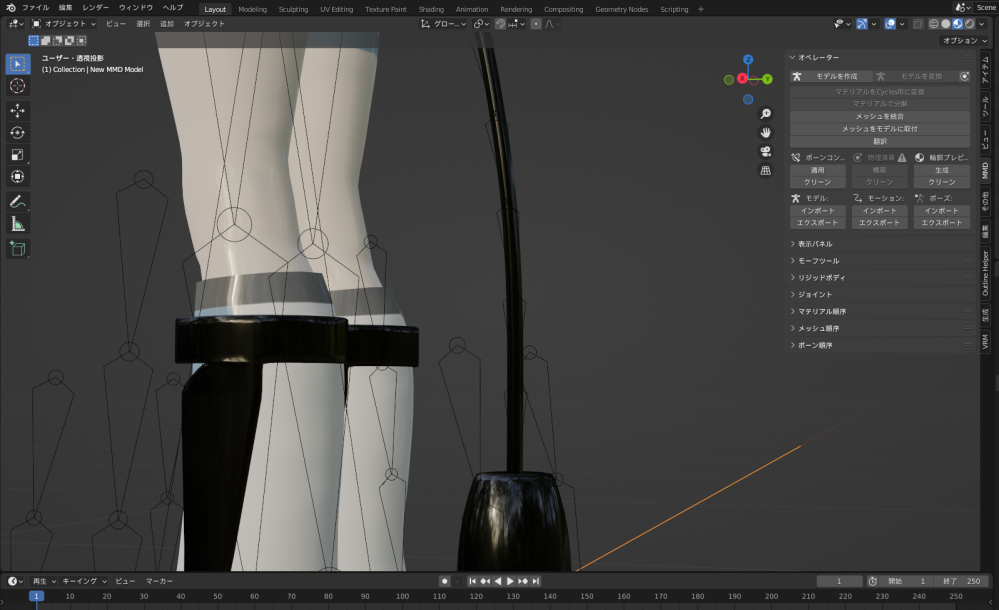The height and width of the screenshot is (610, 999).
Task: Click the メッシュを統合 button
Action: pos(880,116)
